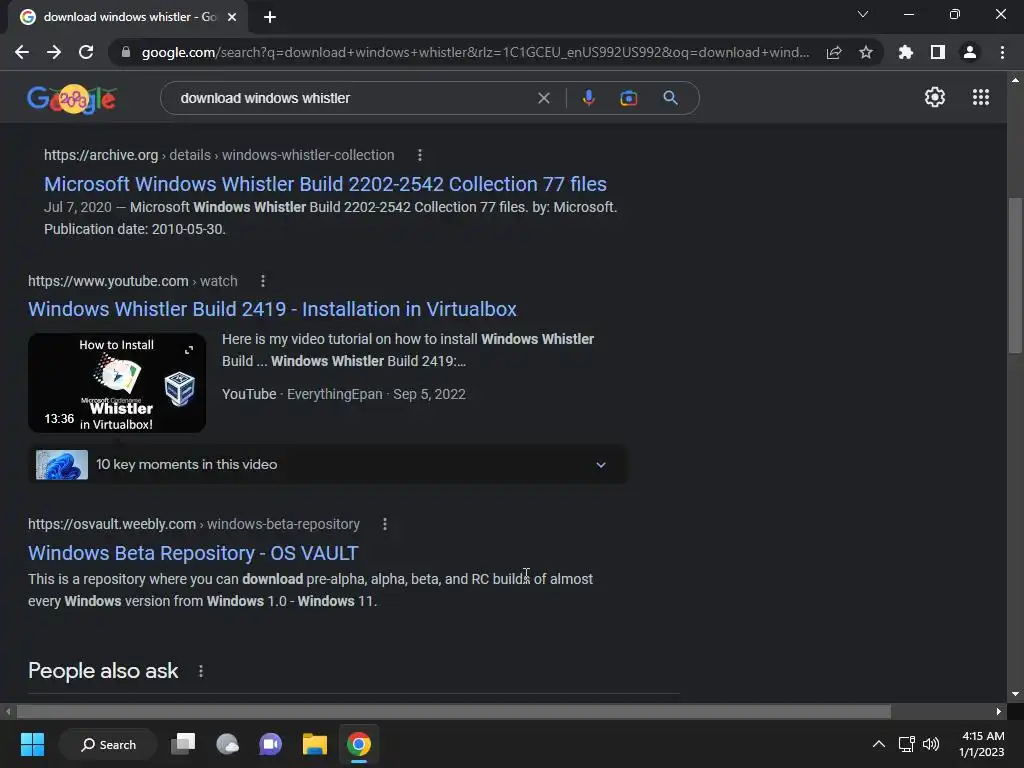The width and height of the screenshot is (1024, 768).
Task: Click the horizontal scrollbar thumb
Action: tap(454, 711)
